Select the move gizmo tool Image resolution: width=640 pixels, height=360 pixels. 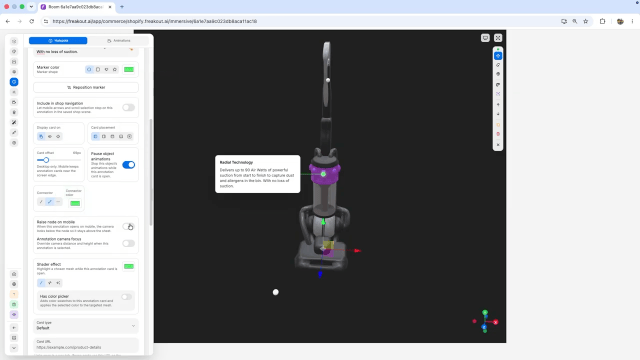tap(498, 56)
